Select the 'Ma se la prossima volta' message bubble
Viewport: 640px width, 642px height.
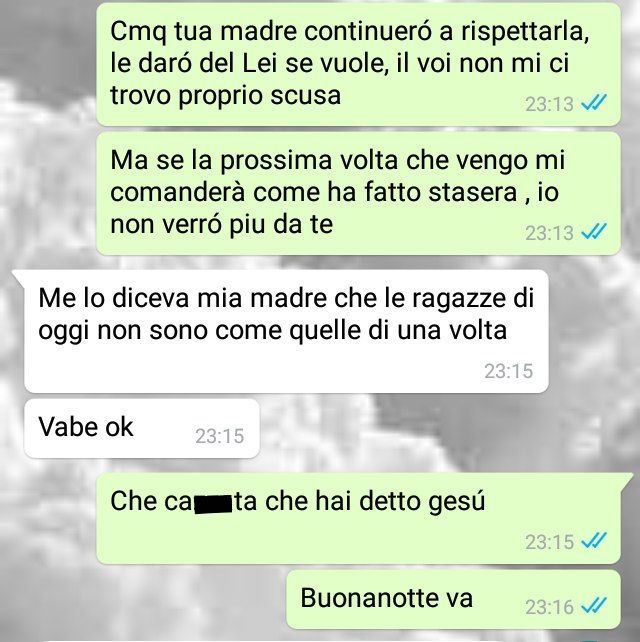[x=358, y=193]
